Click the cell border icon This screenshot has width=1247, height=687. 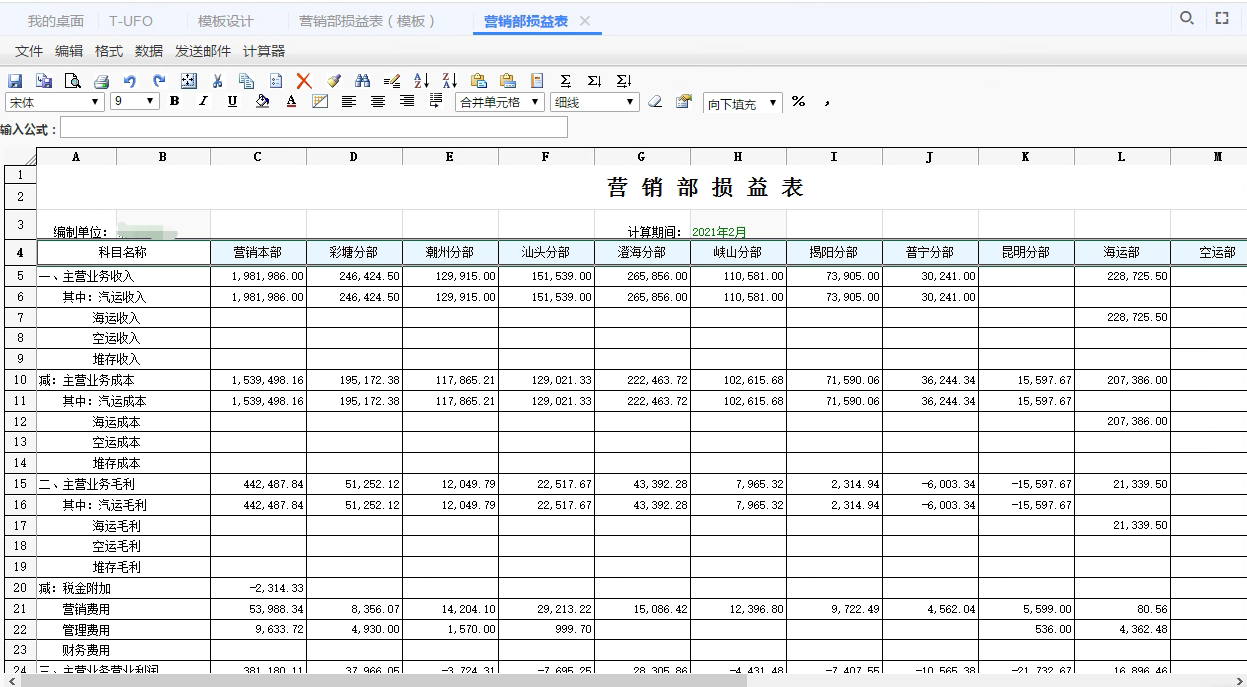click(x=320, y=101)
